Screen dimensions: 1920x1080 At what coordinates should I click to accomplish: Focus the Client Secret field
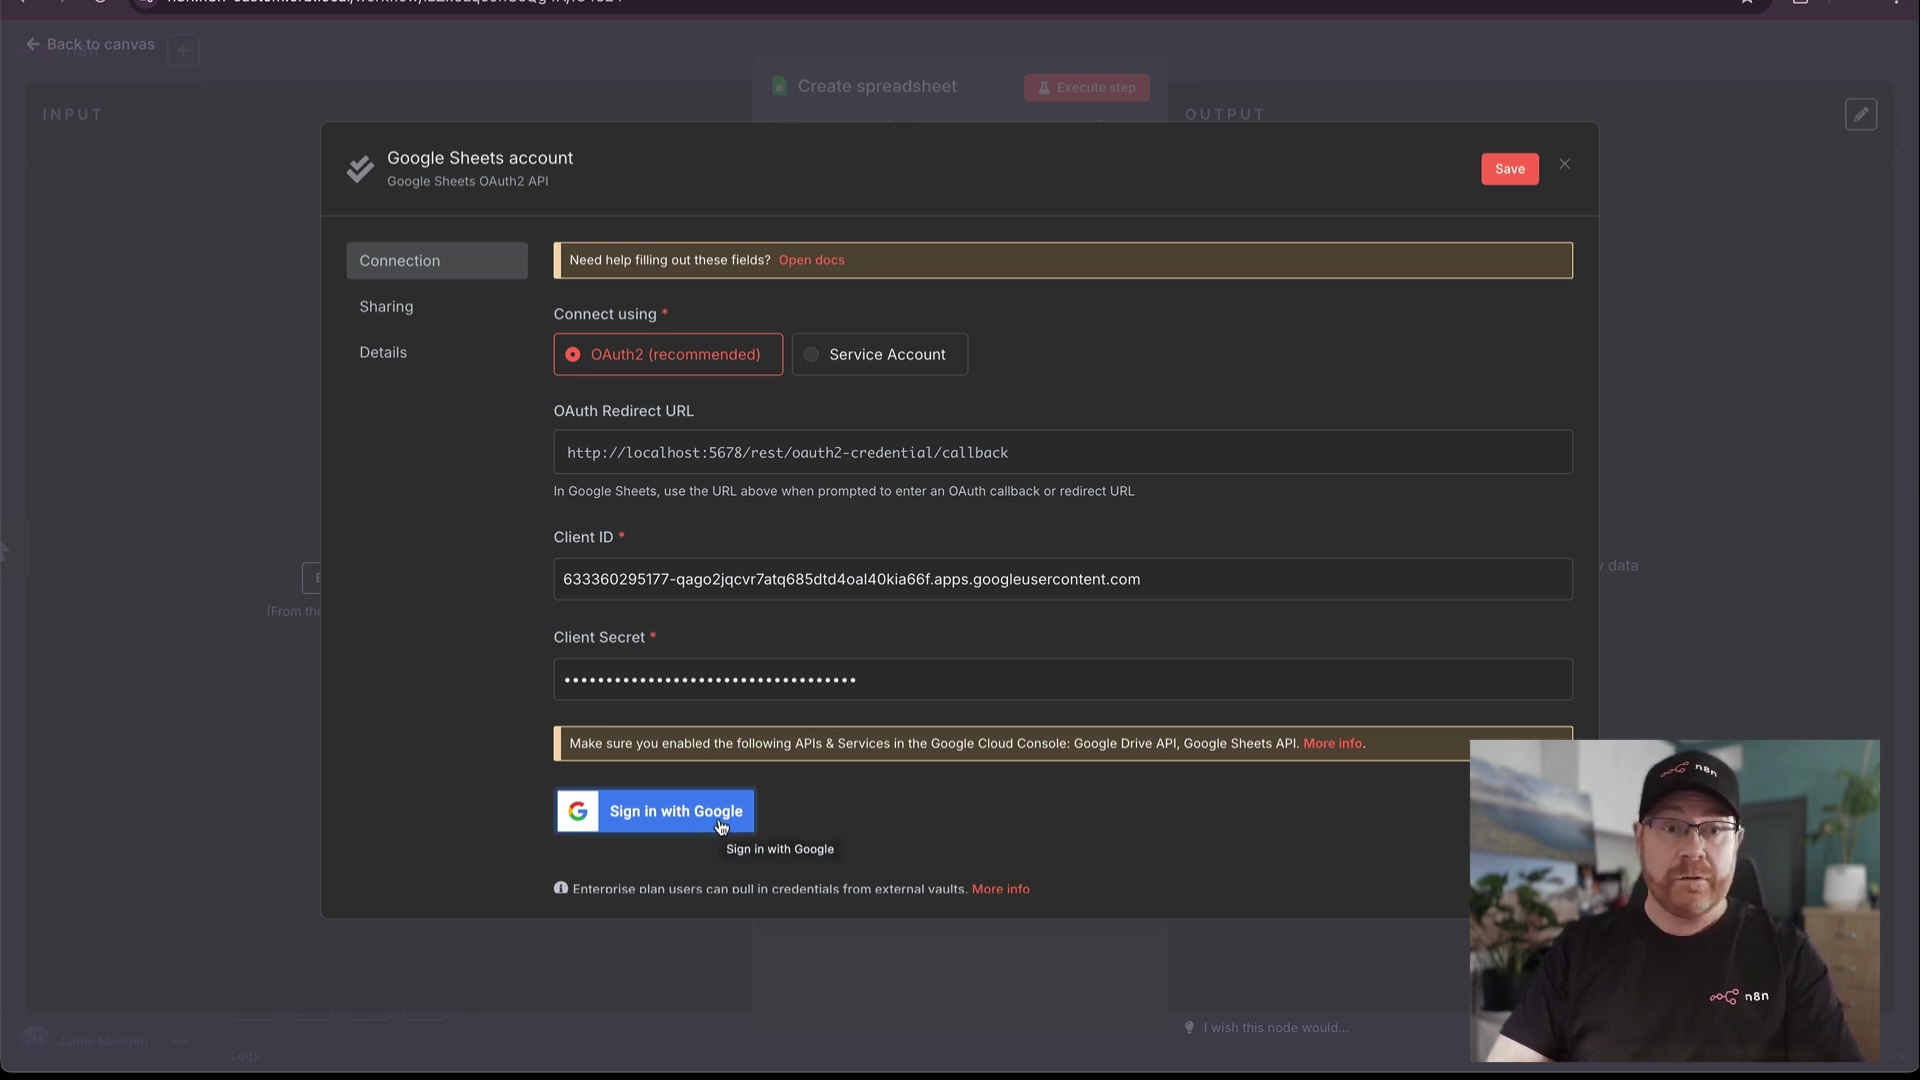coord(1062,679)
